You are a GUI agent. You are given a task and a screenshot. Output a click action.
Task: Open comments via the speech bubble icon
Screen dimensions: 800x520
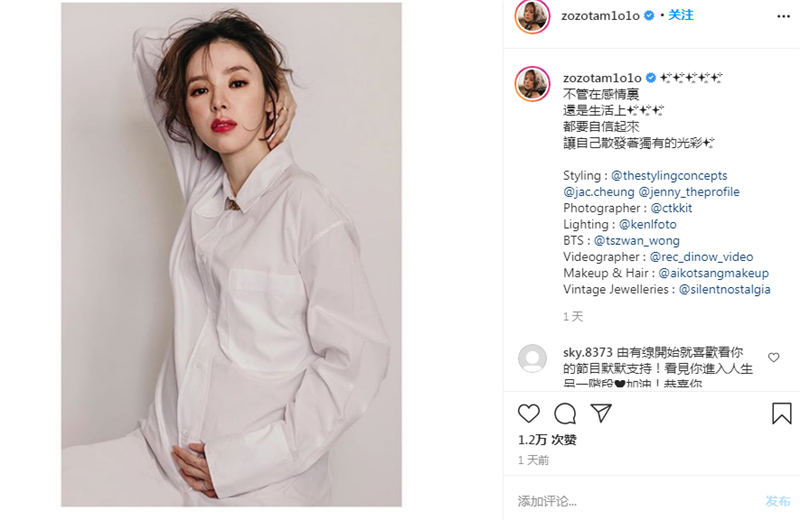[565, 413]
